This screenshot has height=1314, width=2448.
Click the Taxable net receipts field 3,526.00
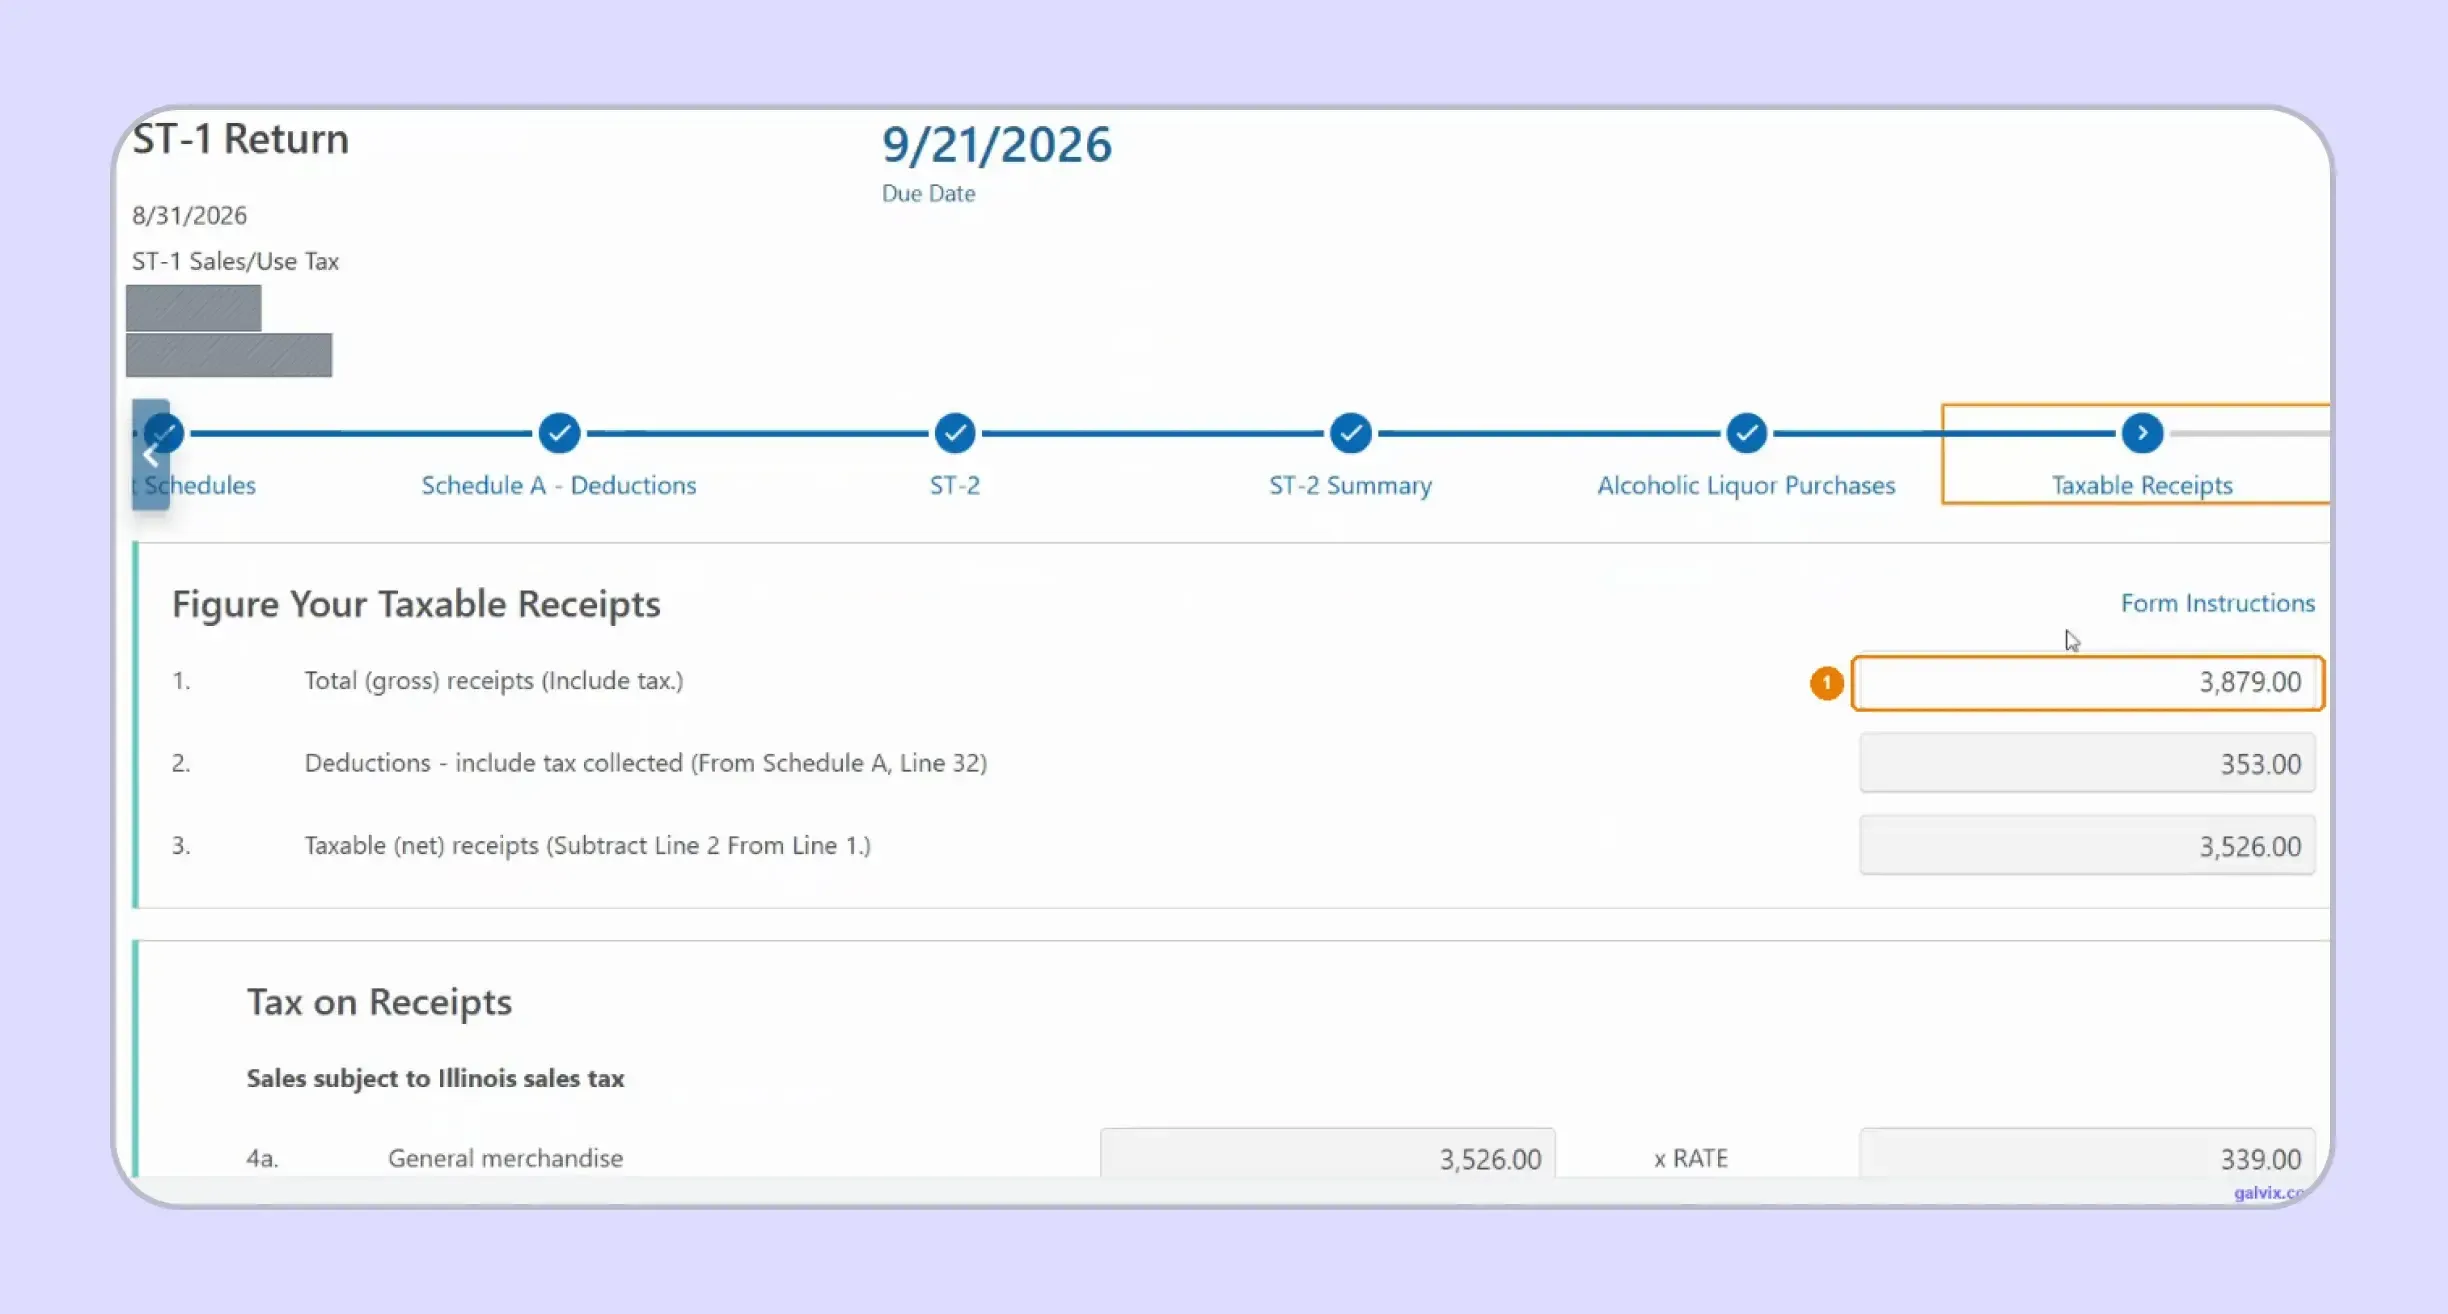pyautogui.click(x=2088, y=846)
